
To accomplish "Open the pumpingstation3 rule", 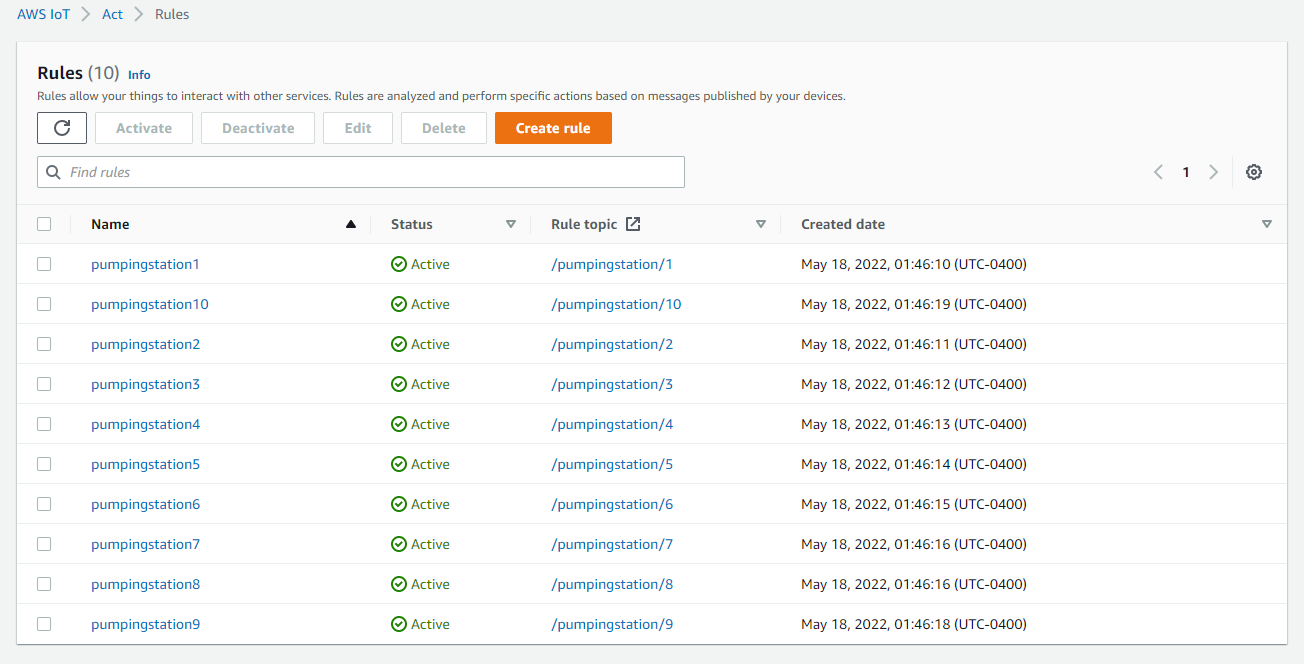I will [x=145, y=384].
